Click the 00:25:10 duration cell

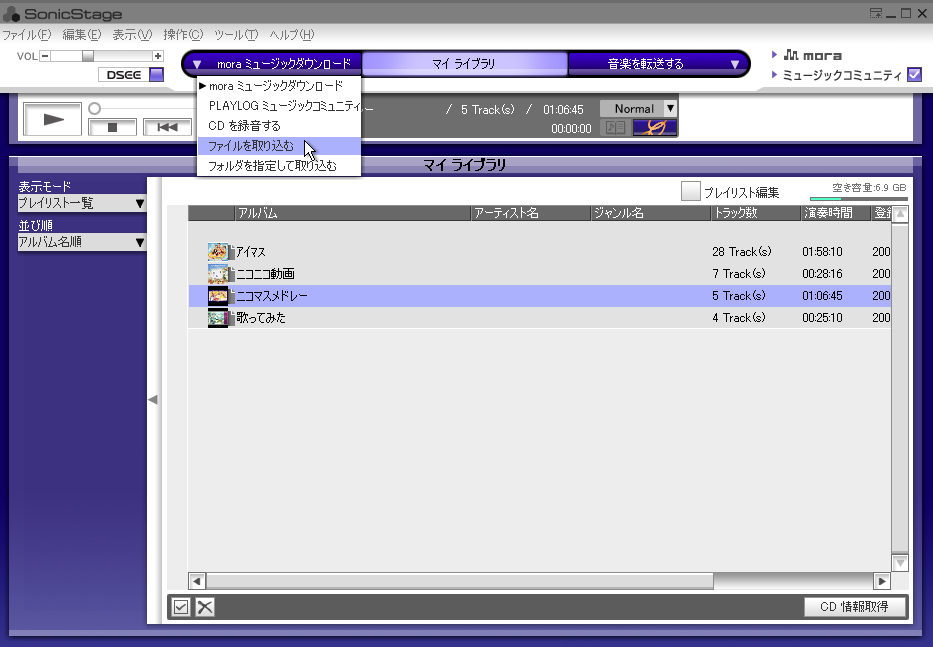(x=822, y=318)
